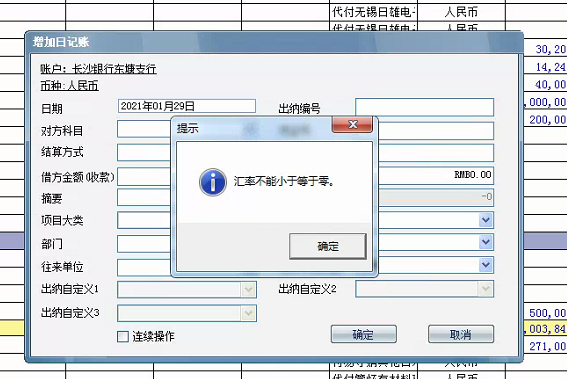The width and height of the screenshot is (567, 379).
Task: Click the 汇率不能小于等于零 message text
Action: [284, 181]
